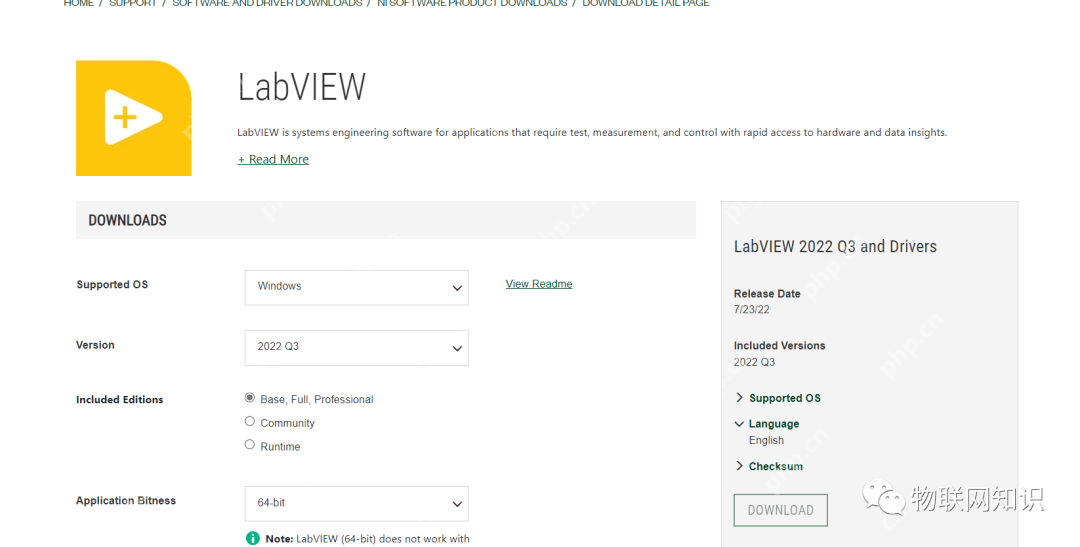Open Software and Driver Downloads breadcrumb
The height and width of the screenshot is (547, 1080).
267,4
